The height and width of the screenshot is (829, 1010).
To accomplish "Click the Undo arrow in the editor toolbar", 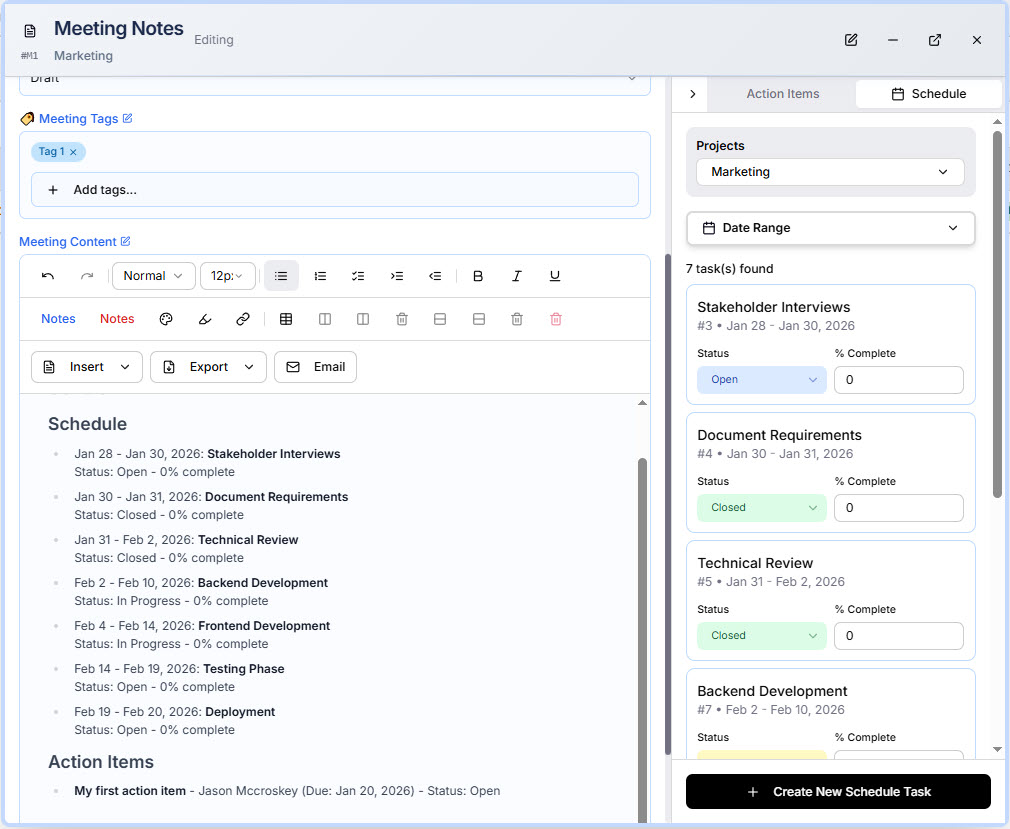I will [x=48, y=275].
